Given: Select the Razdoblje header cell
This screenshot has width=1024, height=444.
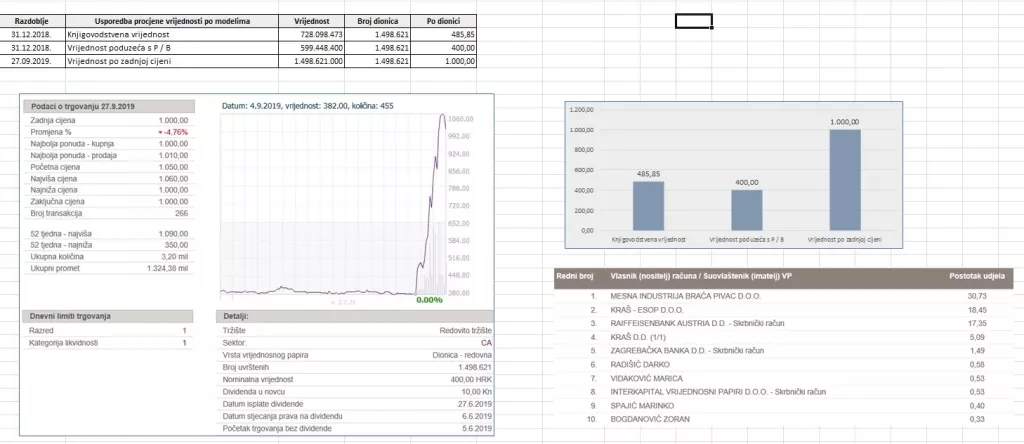Looking at the screenshot, I should (x=32, y=20).
